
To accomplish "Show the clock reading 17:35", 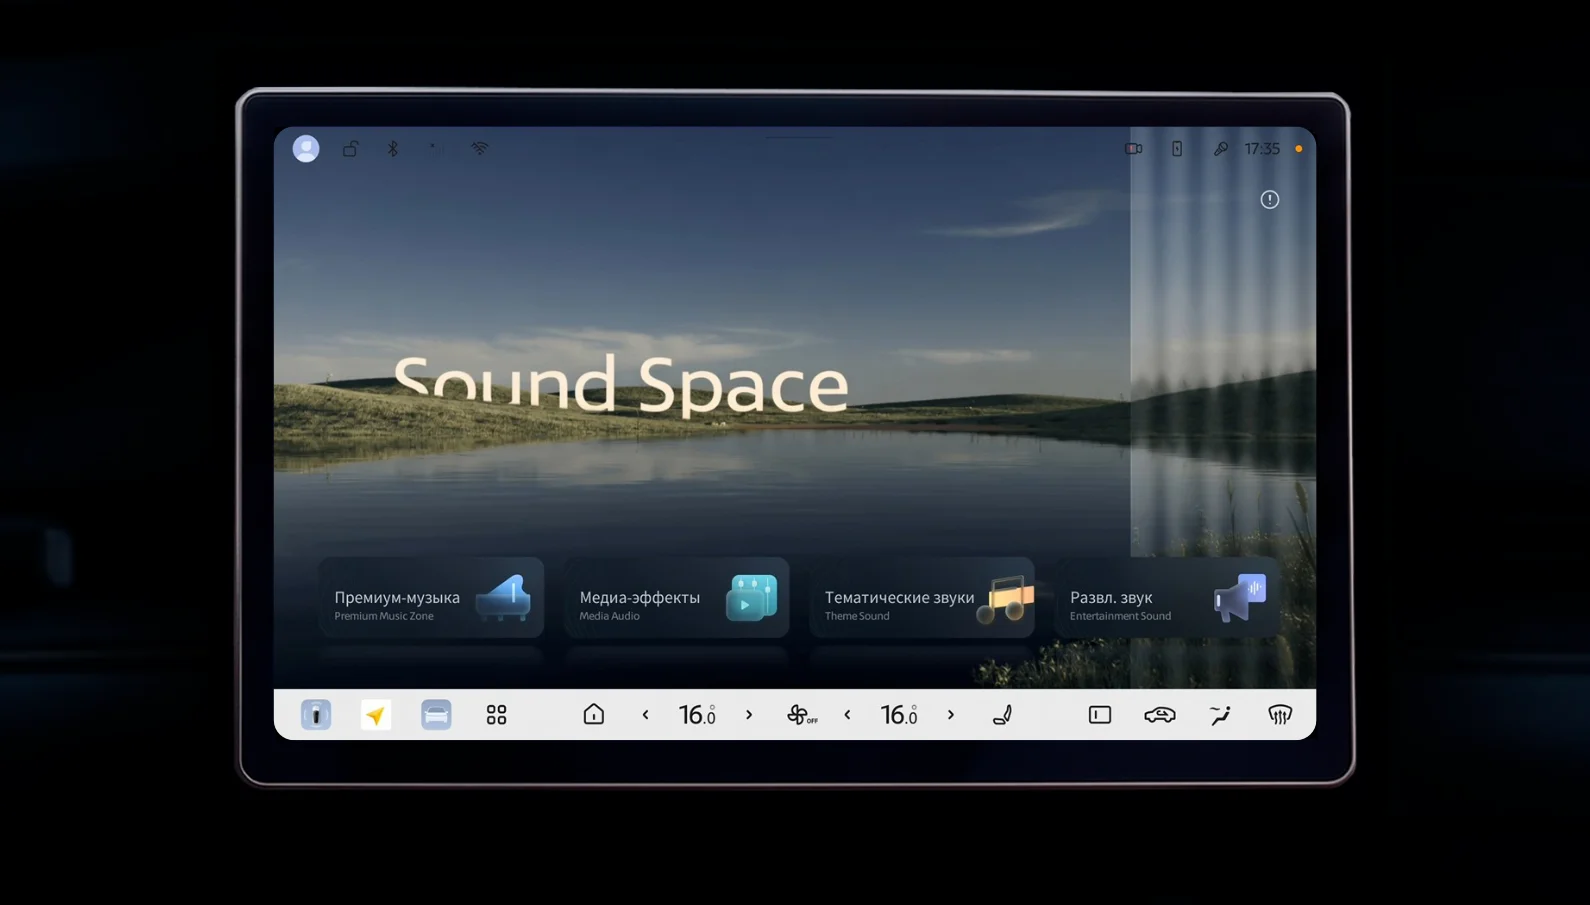I will [x=1262, y=148].
